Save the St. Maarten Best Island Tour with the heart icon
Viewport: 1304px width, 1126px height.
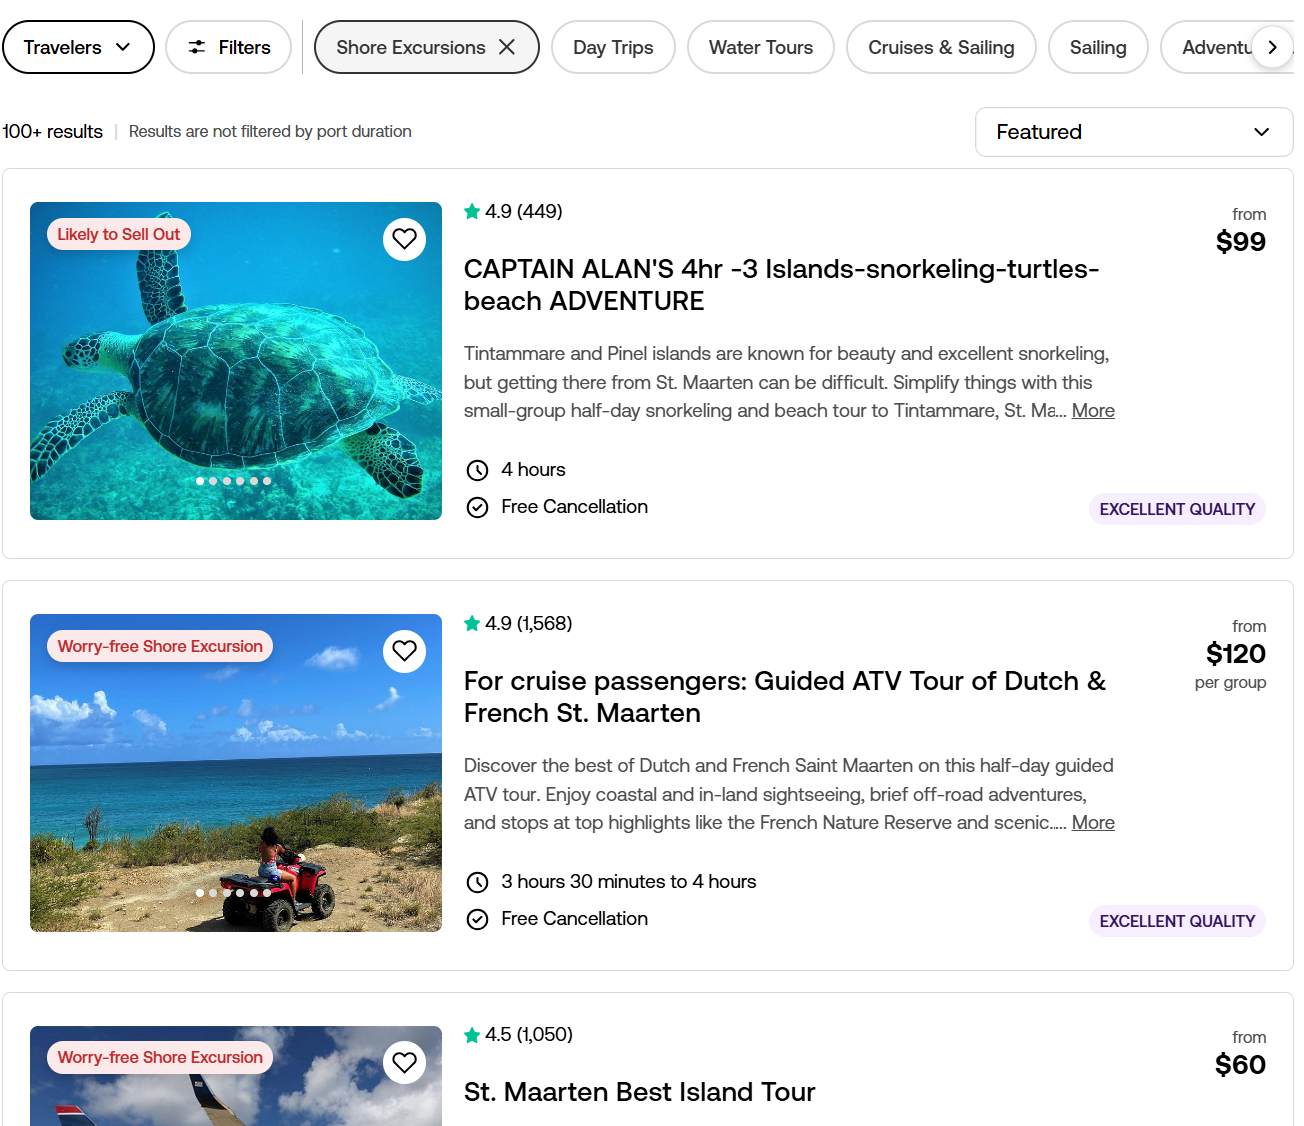(404, 1062)
